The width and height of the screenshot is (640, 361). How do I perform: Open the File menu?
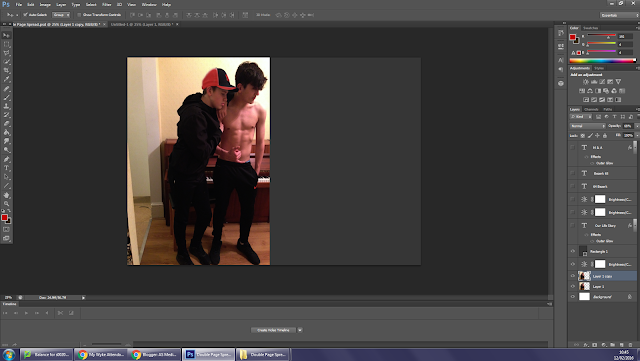click(x=19, y=4)
